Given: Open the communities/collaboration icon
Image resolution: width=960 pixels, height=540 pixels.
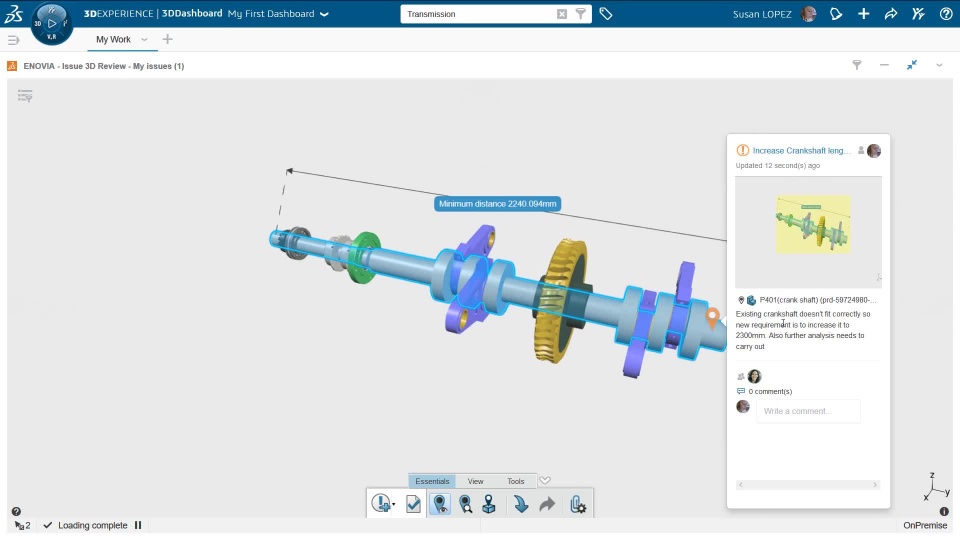Looking at the screenshot, I should pyautogui.click(x=918, y=14).
